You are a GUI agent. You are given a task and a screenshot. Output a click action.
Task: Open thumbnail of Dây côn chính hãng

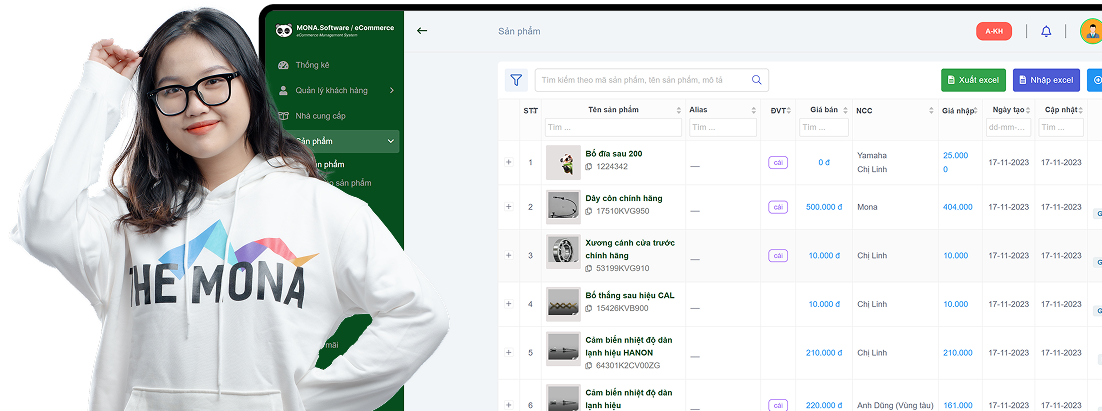click(x=564, y=207)
